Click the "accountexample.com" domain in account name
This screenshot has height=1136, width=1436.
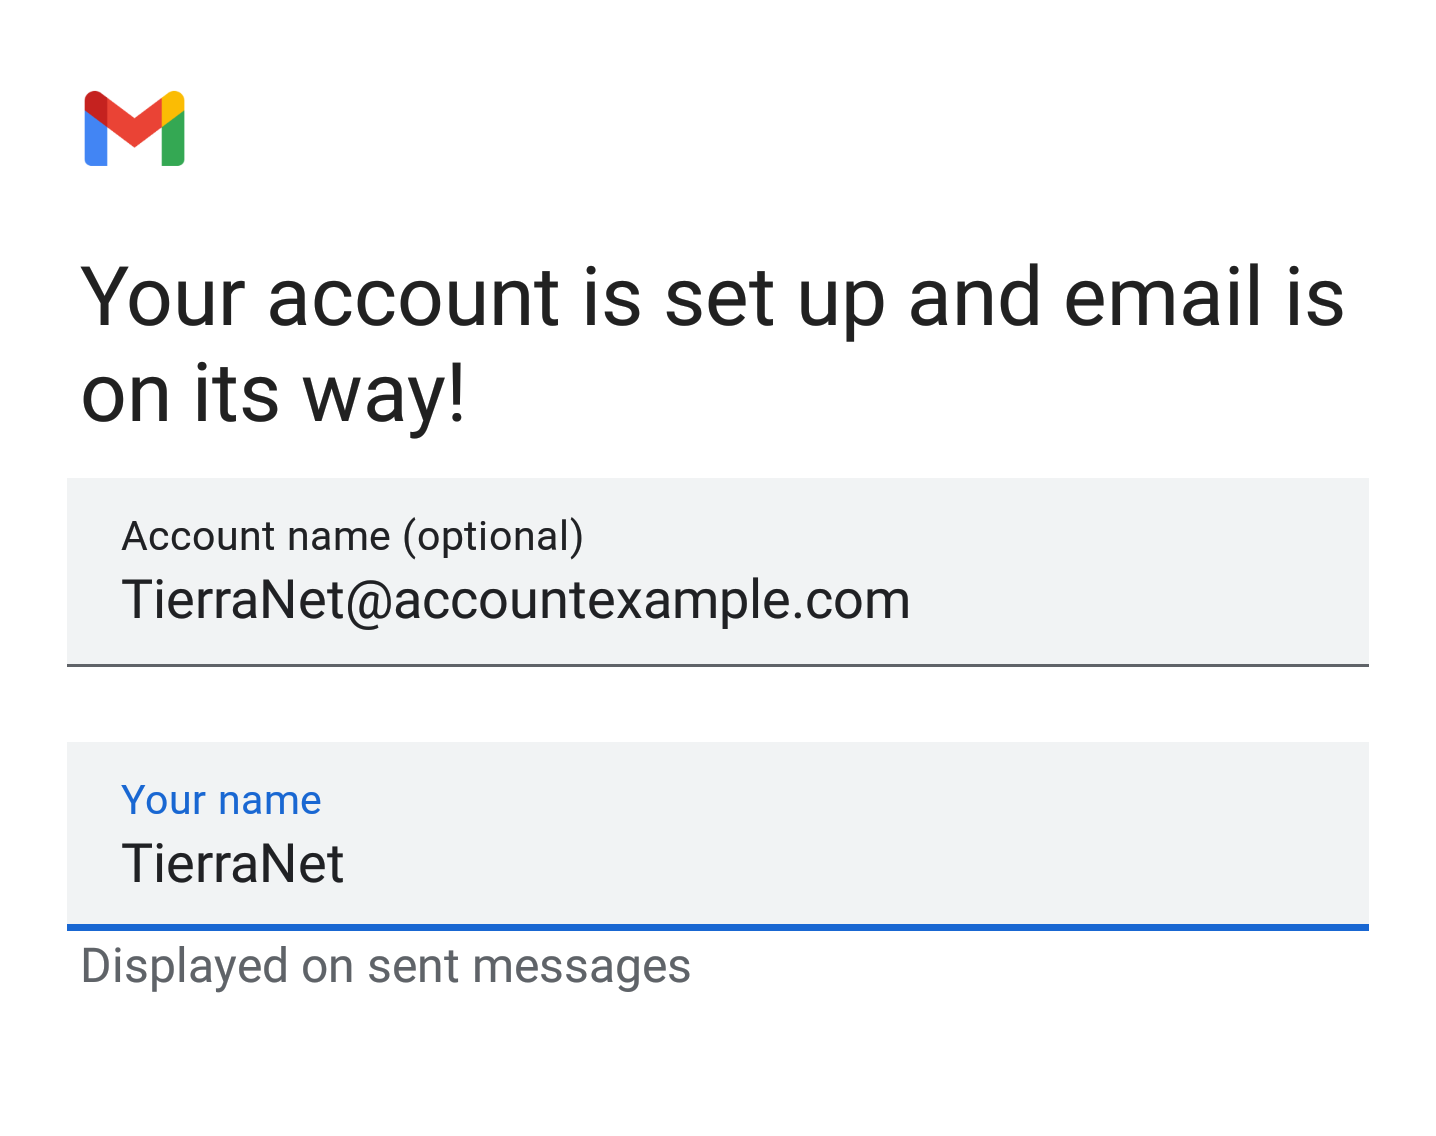pyautogui.click(x=652, y=601)
